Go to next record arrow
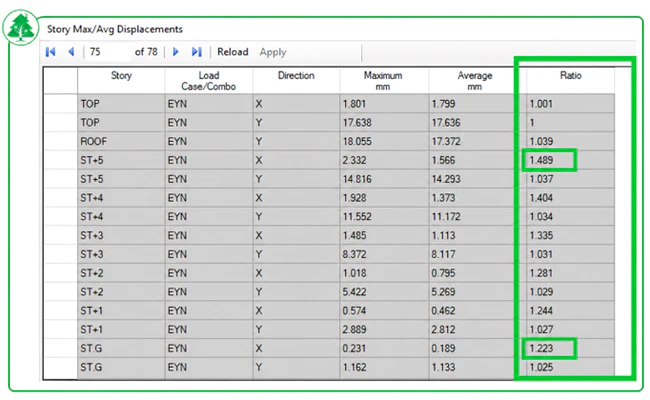Viewport: 650px width, 400px height. point(175,52)
